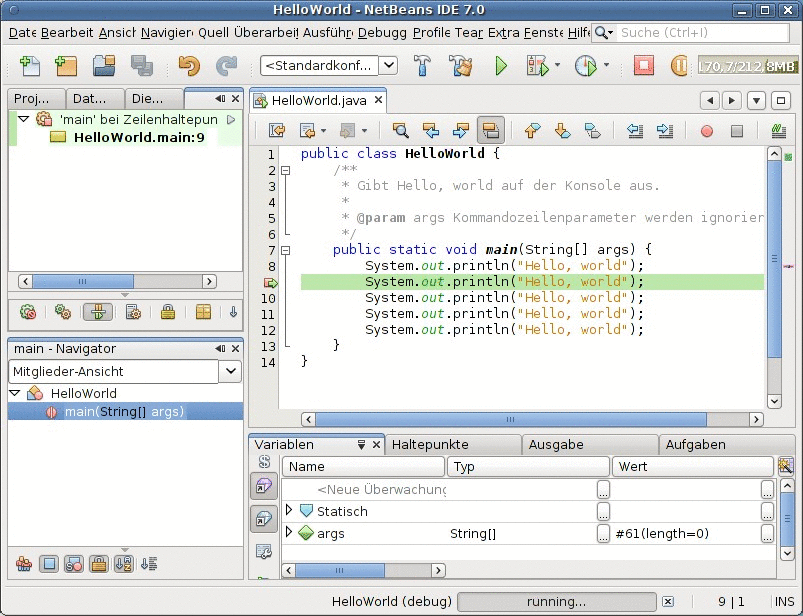Find selection using the magnifier editor icon
Viewport: 803px width, 616px height.
pyautogui.click(x=400, y=131)
